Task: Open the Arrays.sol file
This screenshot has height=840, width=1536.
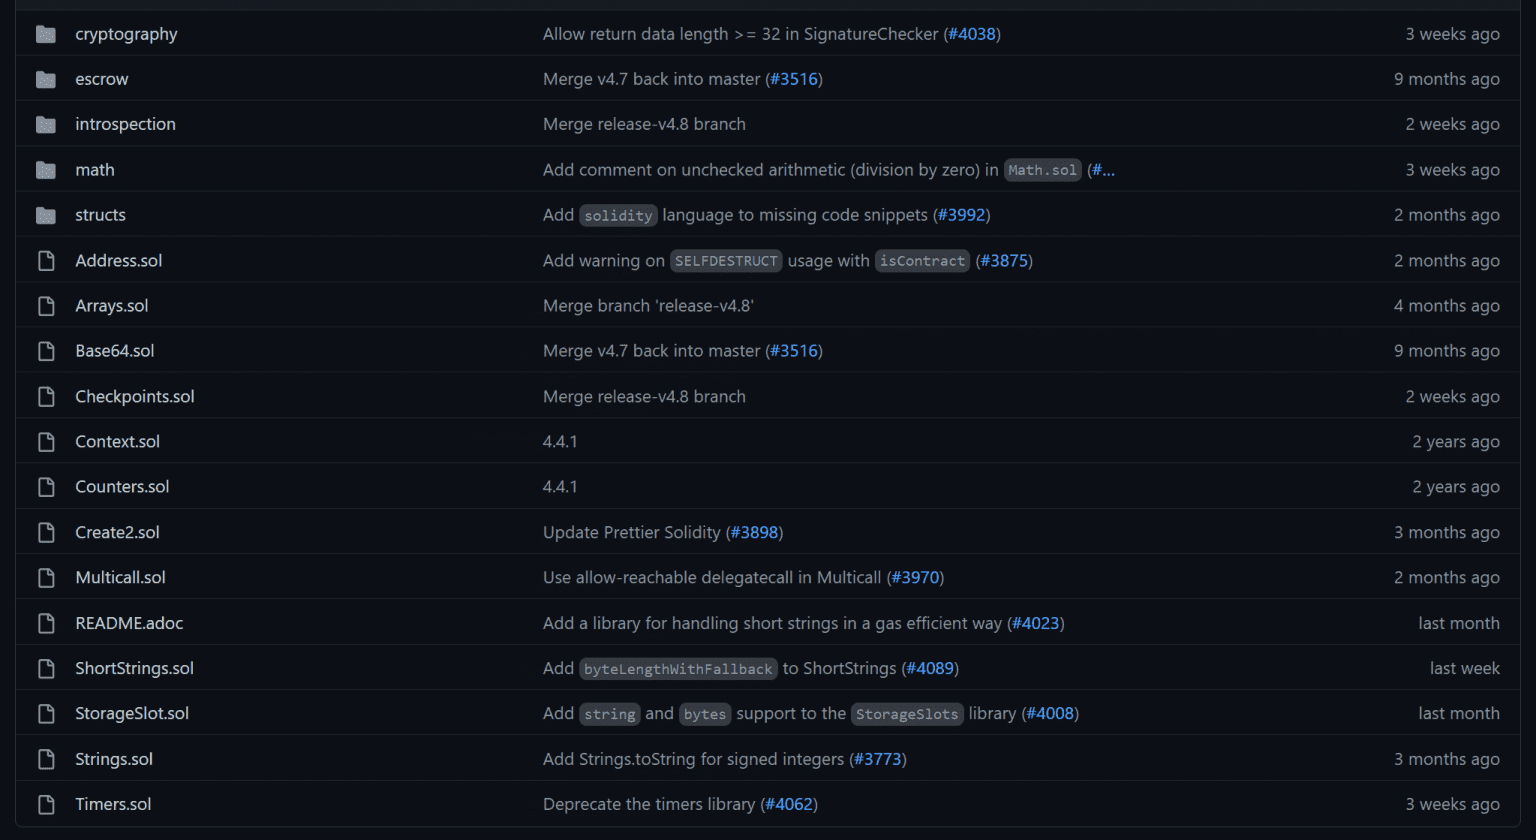Action: (111, 305)
